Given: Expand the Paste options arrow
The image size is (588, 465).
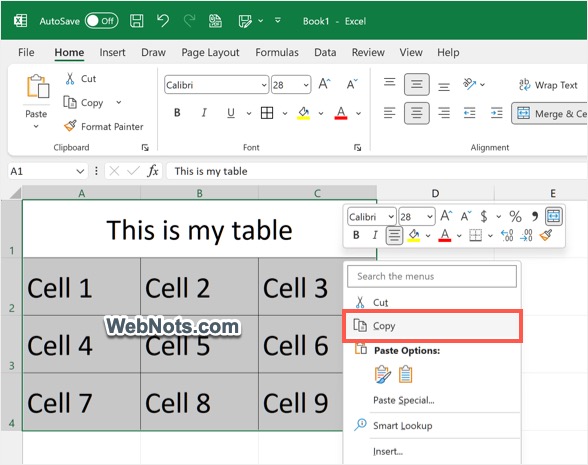Looking at the screenshot, I should click(36, 126).
